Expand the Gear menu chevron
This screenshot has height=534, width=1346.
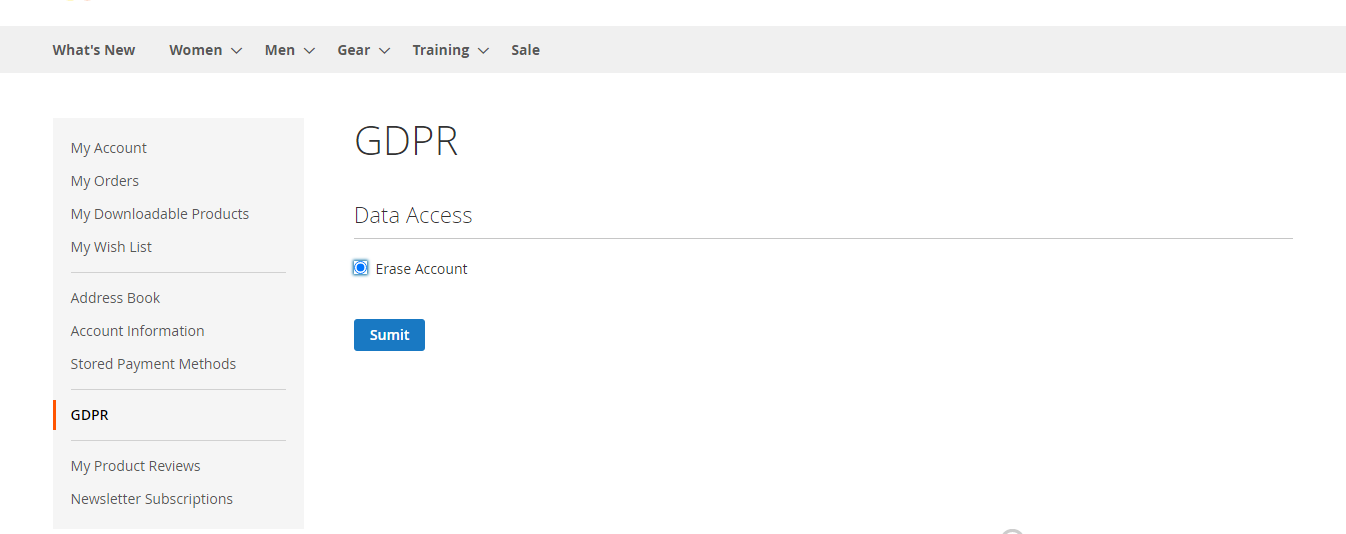pos(385,51)
